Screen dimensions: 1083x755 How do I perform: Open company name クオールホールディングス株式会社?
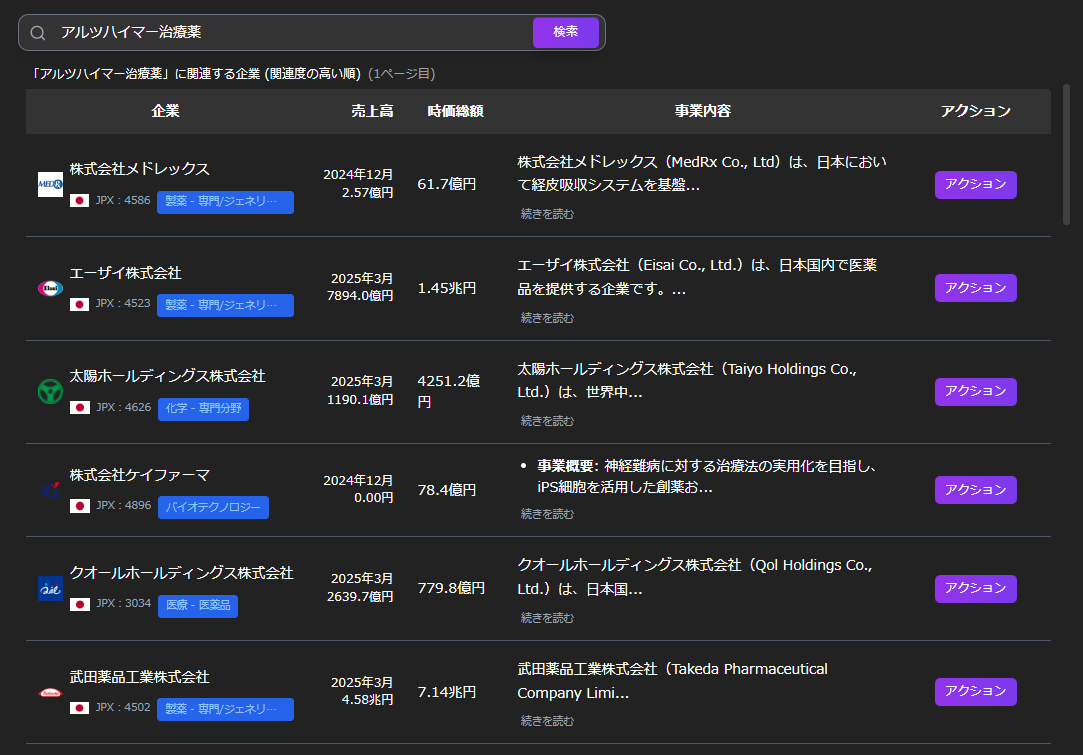tap(182, 573)
